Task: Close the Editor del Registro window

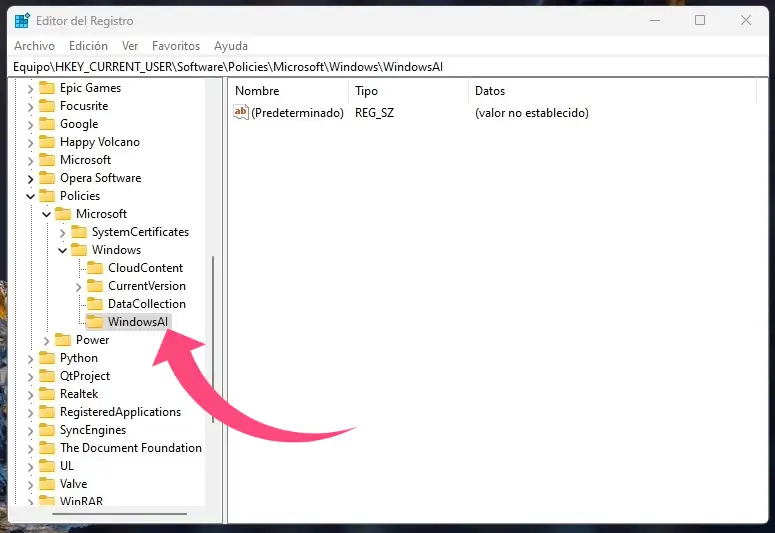Action: click(x=746, y=21)
